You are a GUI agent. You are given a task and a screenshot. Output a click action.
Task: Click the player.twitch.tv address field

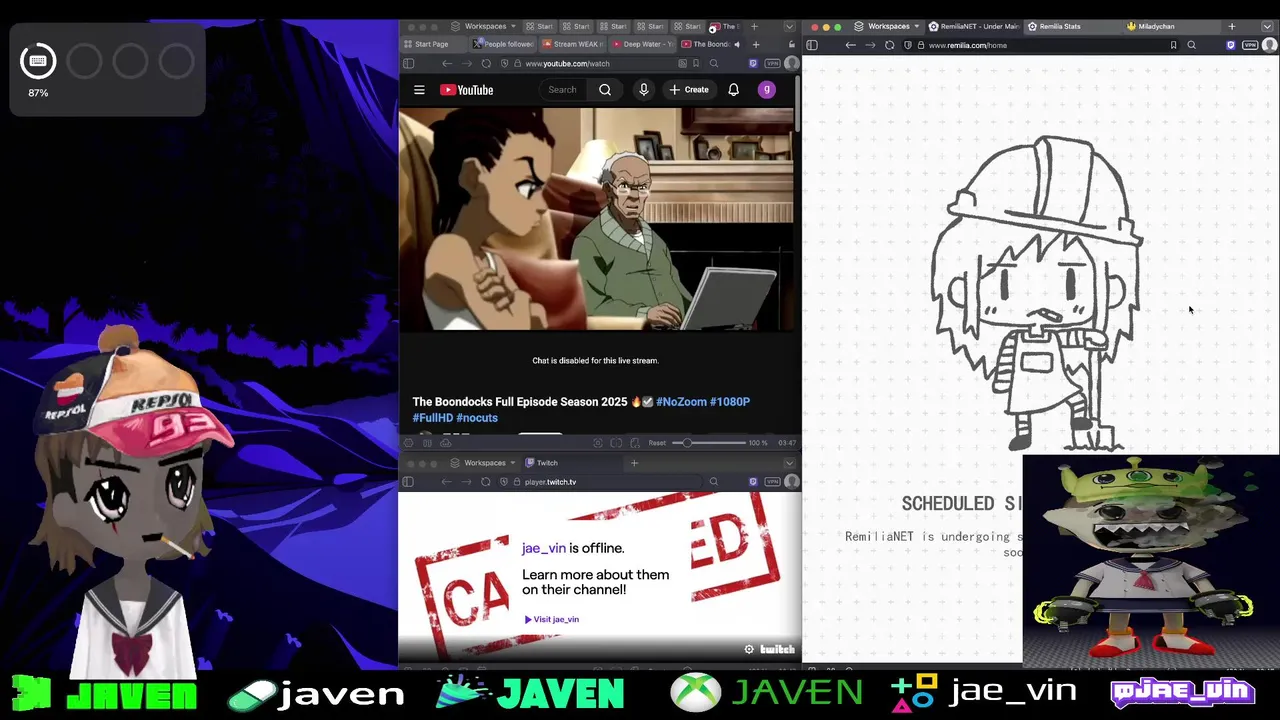coord(600,482)
